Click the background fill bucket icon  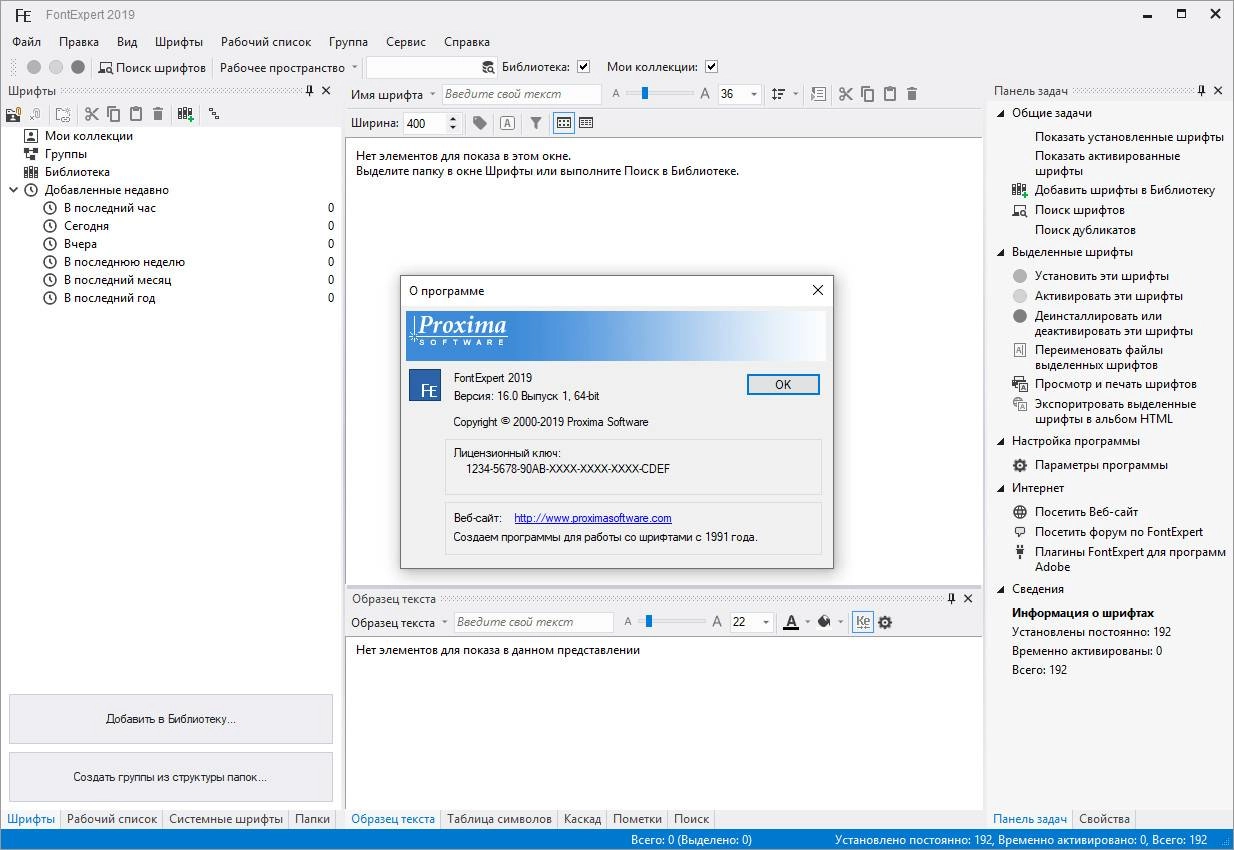point(824,622)
